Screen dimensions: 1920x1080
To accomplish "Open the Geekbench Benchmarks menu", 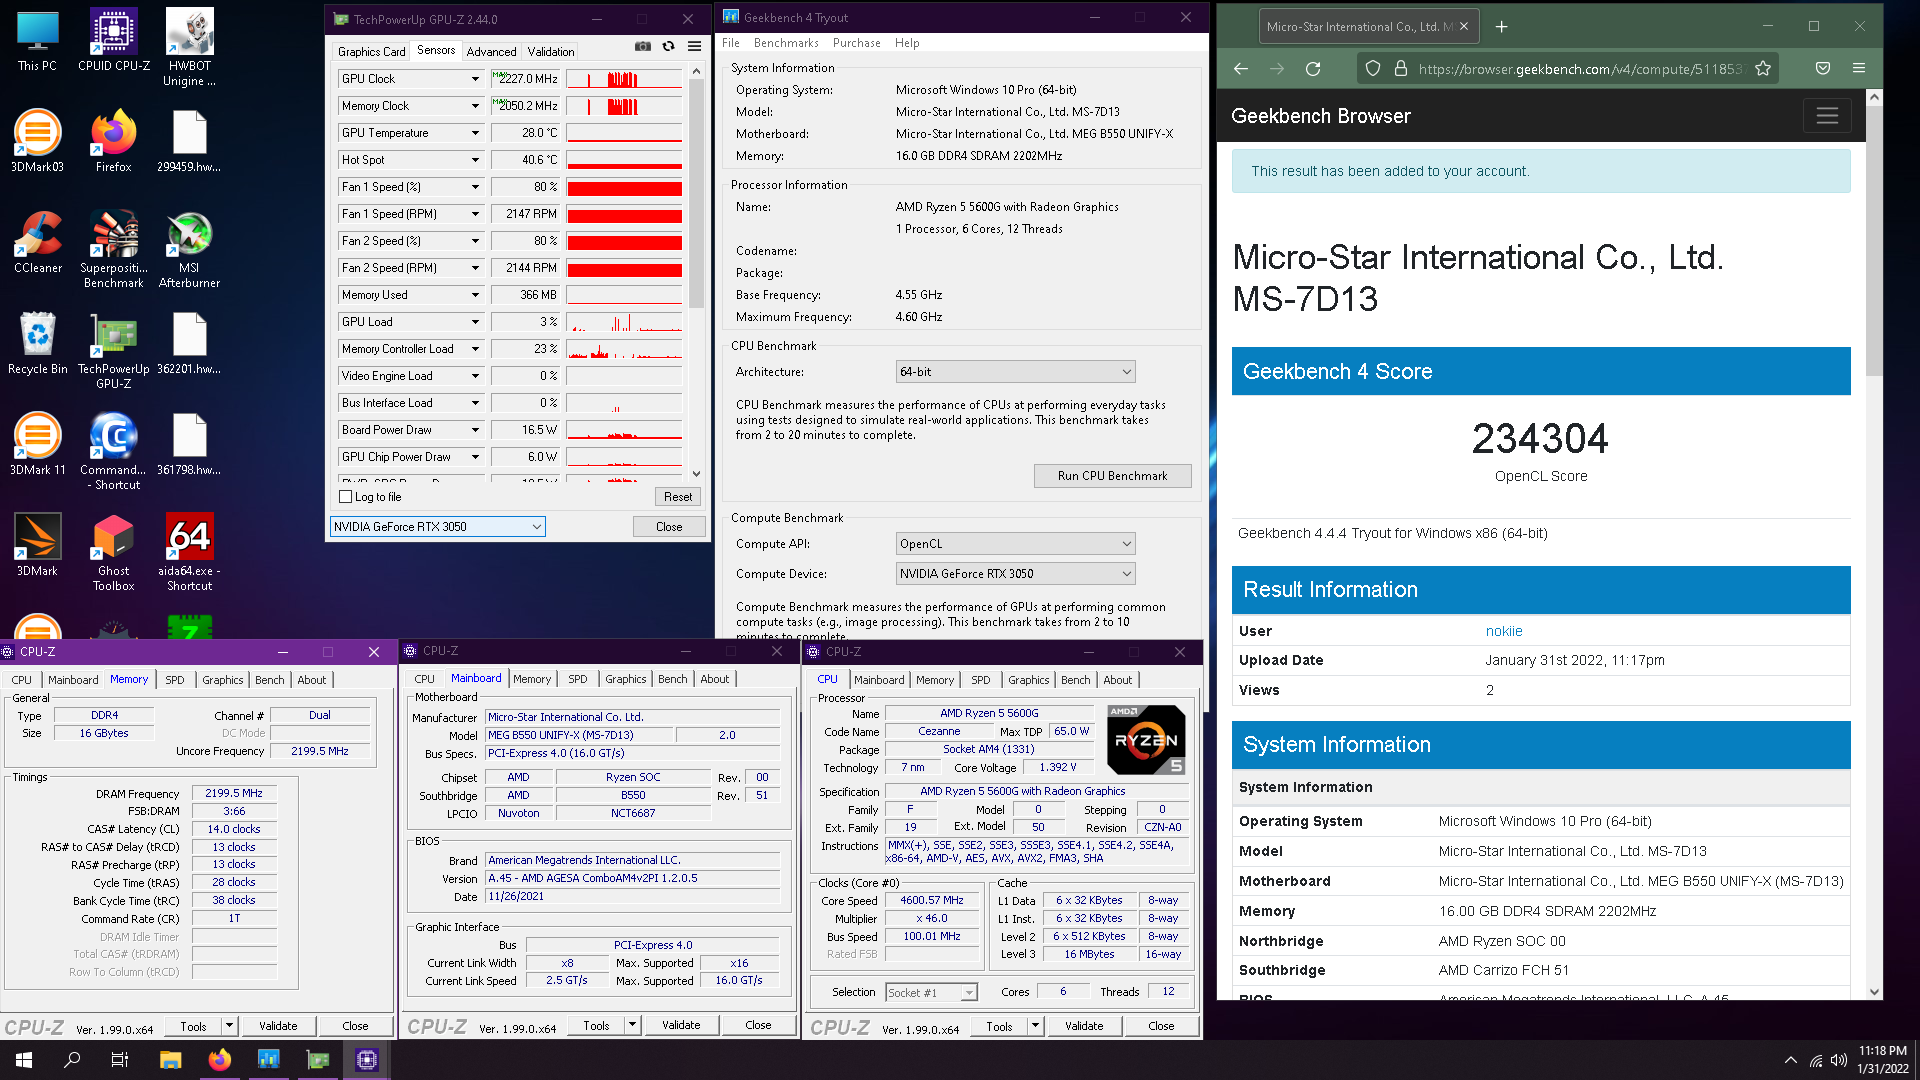I will coord(786,43).
